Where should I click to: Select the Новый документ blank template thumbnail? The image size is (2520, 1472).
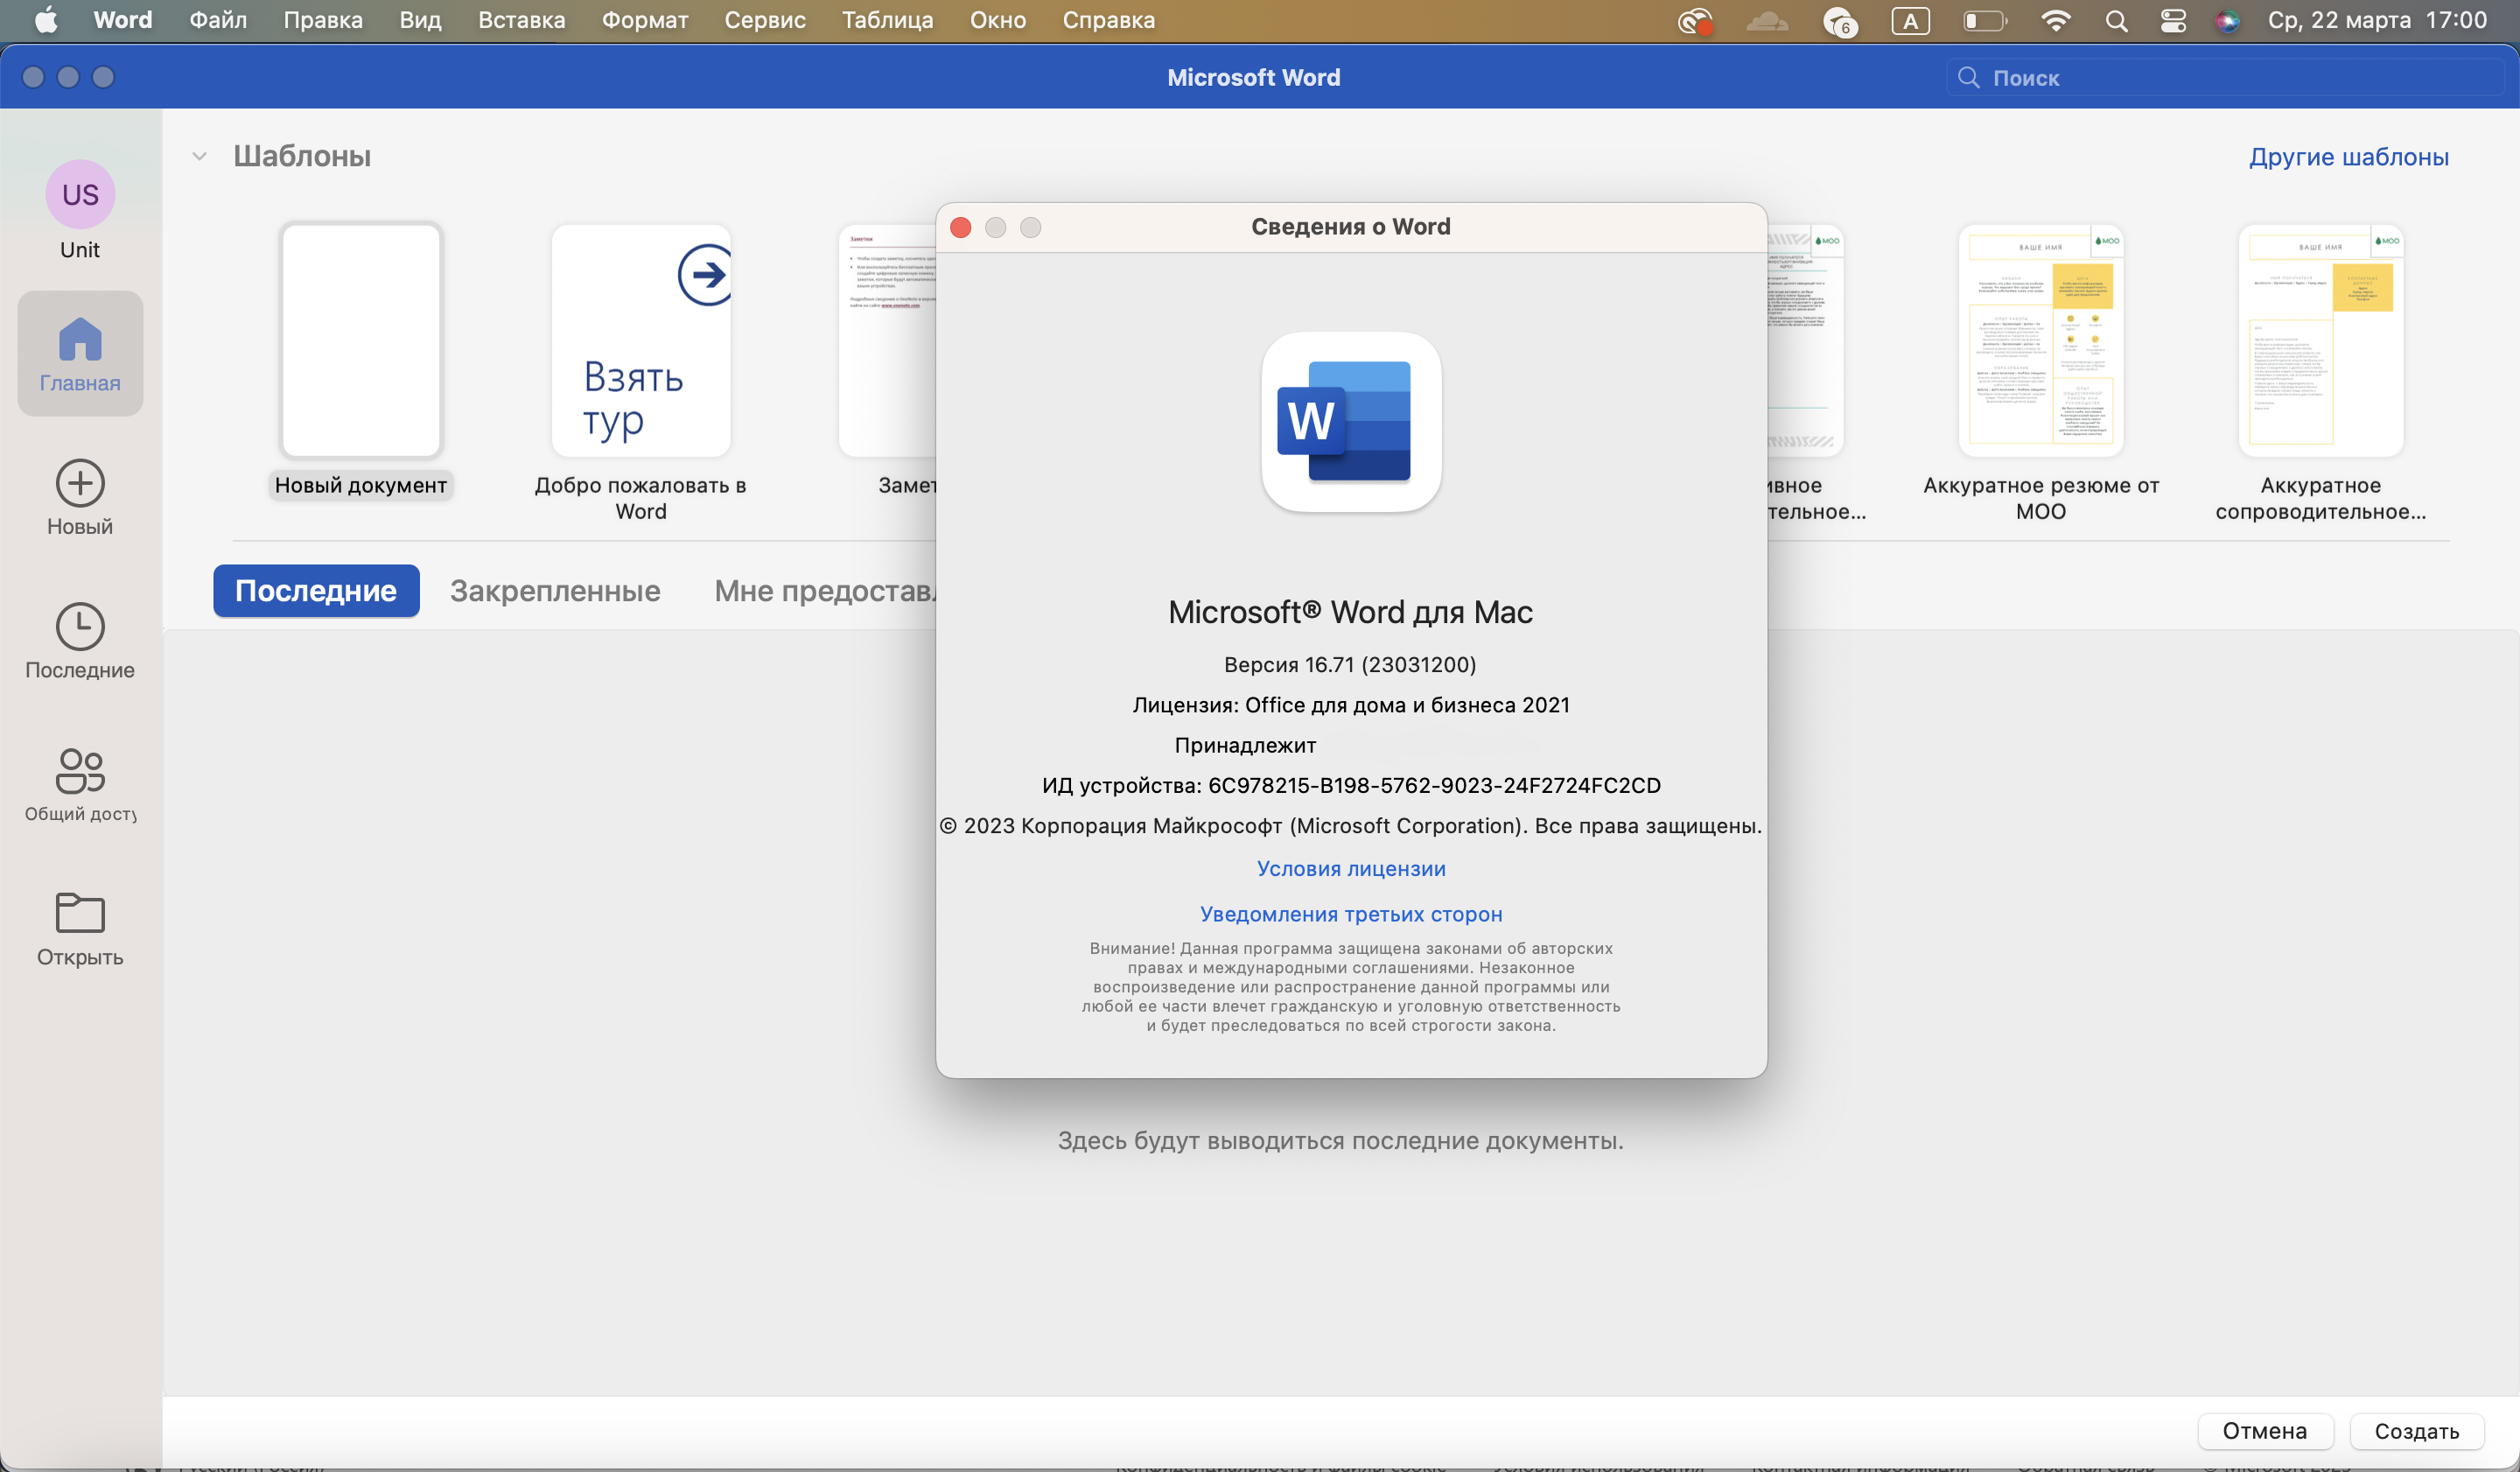pyautogui.click(x=361, y=340)
